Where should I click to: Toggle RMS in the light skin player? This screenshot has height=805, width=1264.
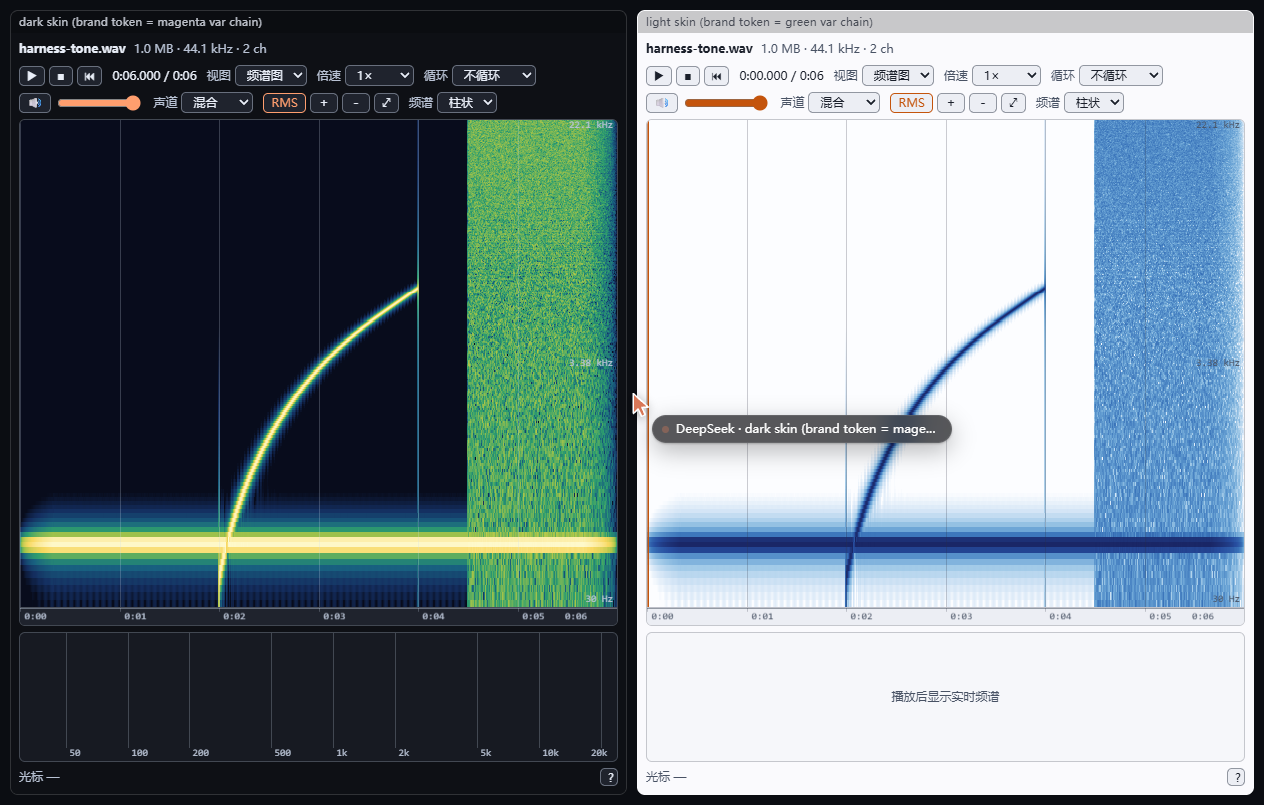pos(911,102)
